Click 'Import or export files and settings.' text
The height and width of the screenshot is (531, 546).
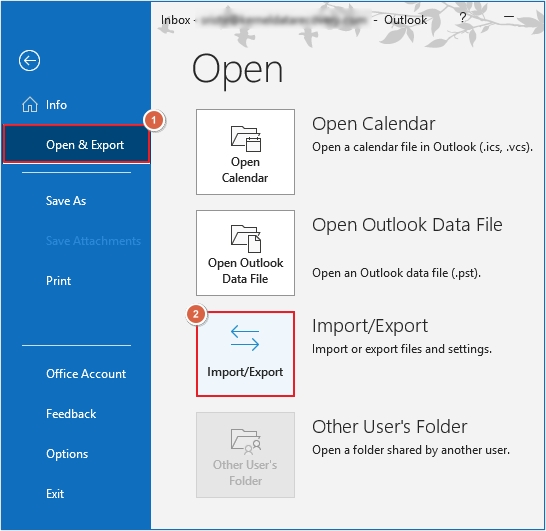(402, 349)
